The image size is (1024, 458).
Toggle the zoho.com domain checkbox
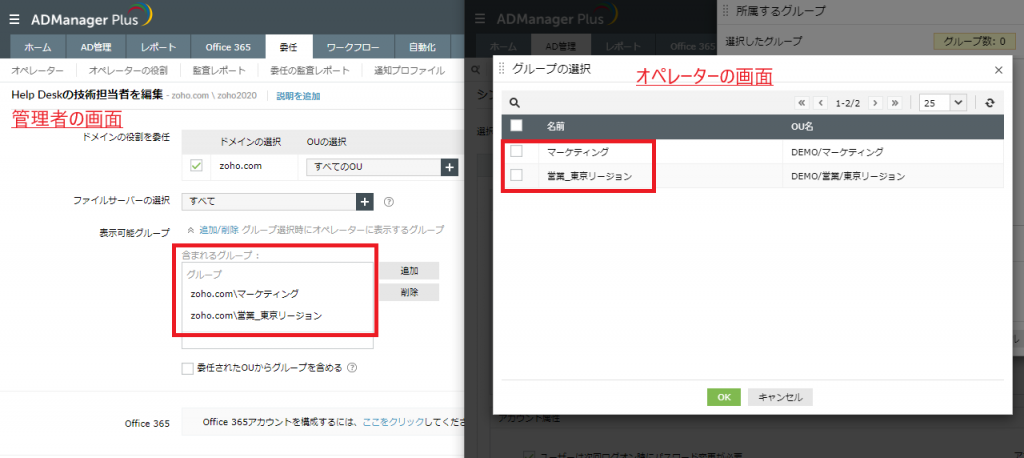[x=197, y=166]
